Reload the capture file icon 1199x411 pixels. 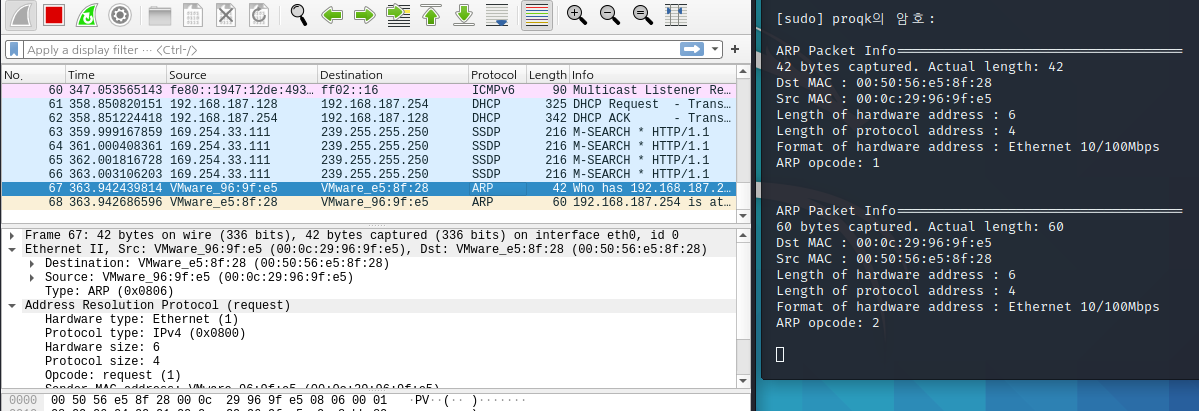pos(258,15)
